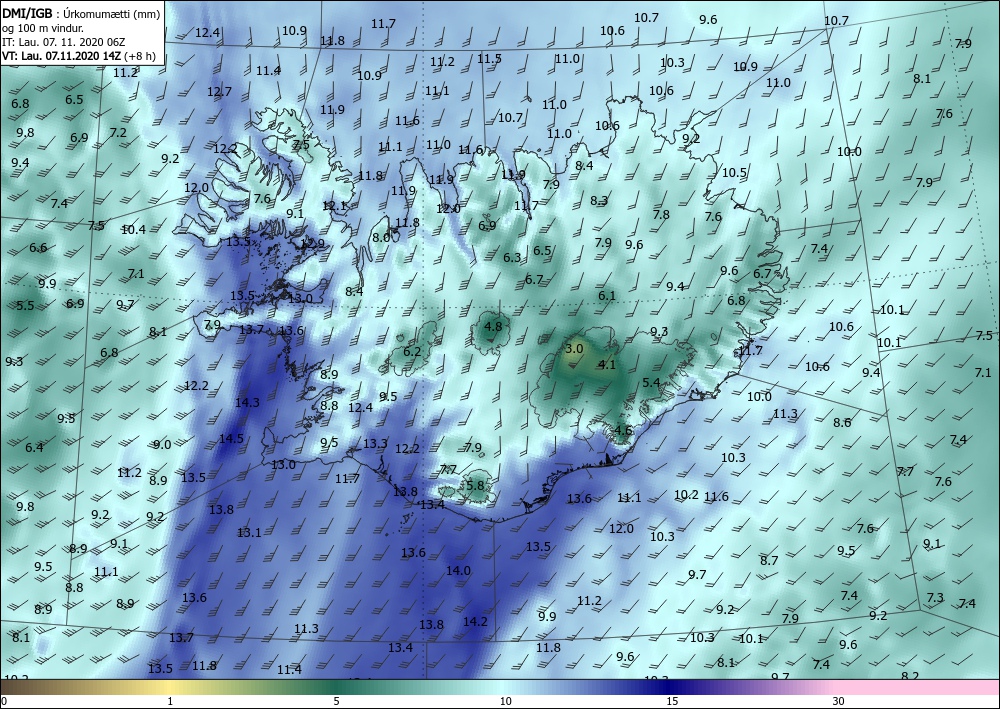Click the dark blue section of the color scale
The height and width of the screenshot is (709, 1000).
pyautogui.click(x=670, y=687)
